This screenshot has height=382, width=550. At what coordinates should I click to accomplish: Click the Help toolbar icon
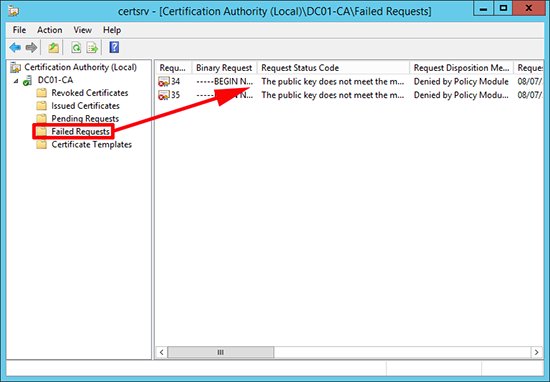114,48
